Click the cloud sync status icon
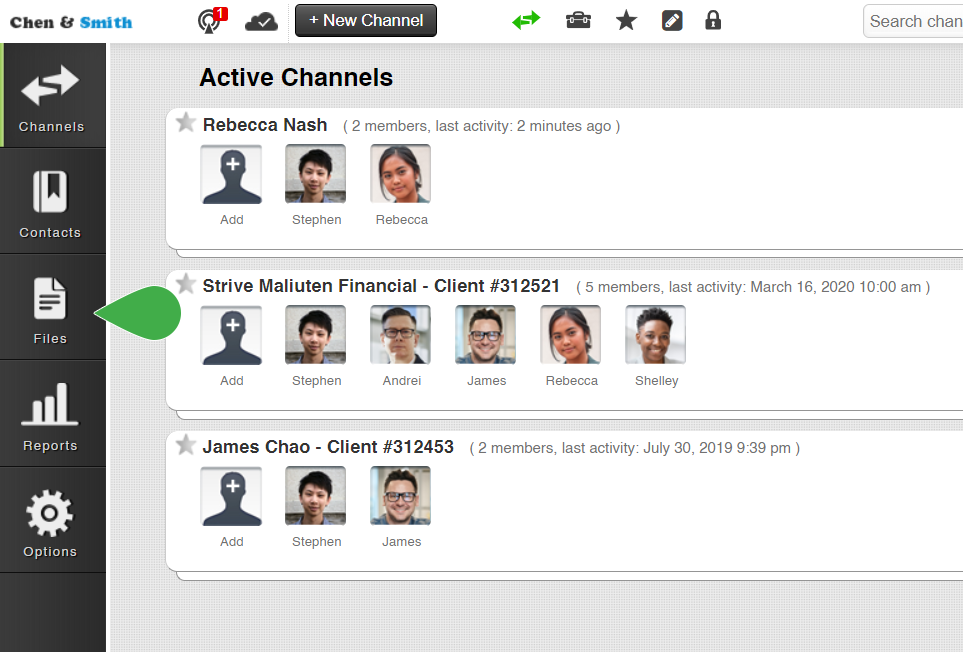The image size is (963, 652). 261,21
